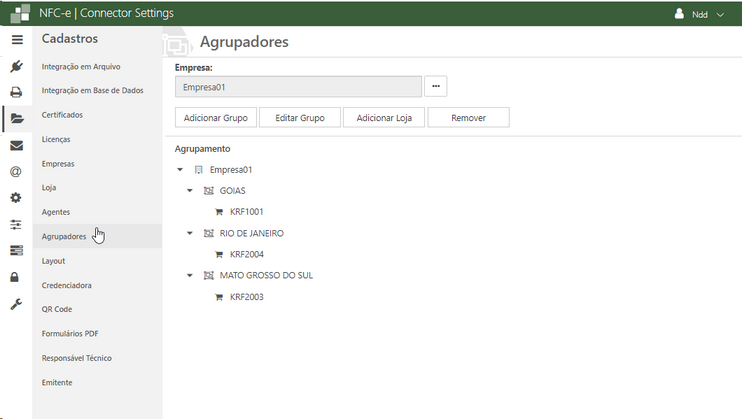Select the RIO DE JANEIRO group label
The width and height of the screenshot is (742, 419).
tap(252, 233)
